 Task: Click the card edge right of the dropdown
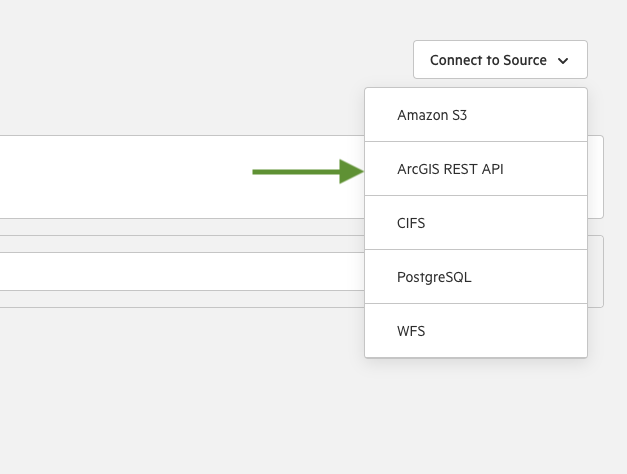(x=595, y=177)
